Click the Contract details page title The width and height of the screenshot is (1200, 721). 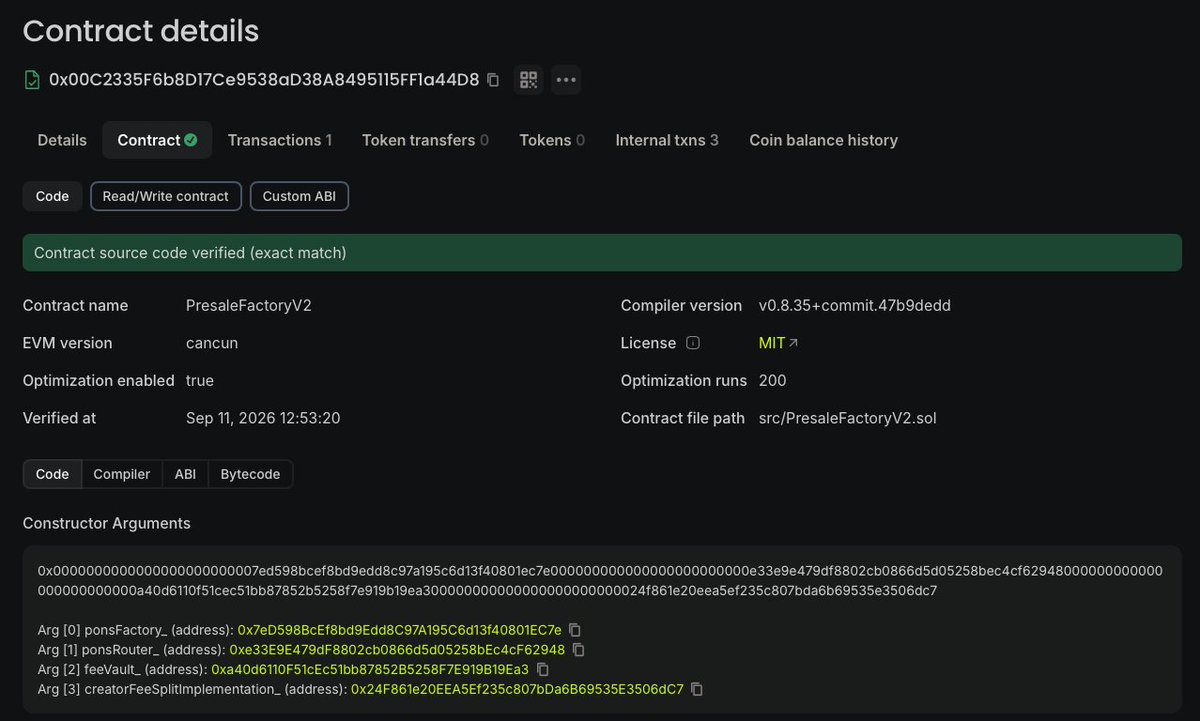141,31
